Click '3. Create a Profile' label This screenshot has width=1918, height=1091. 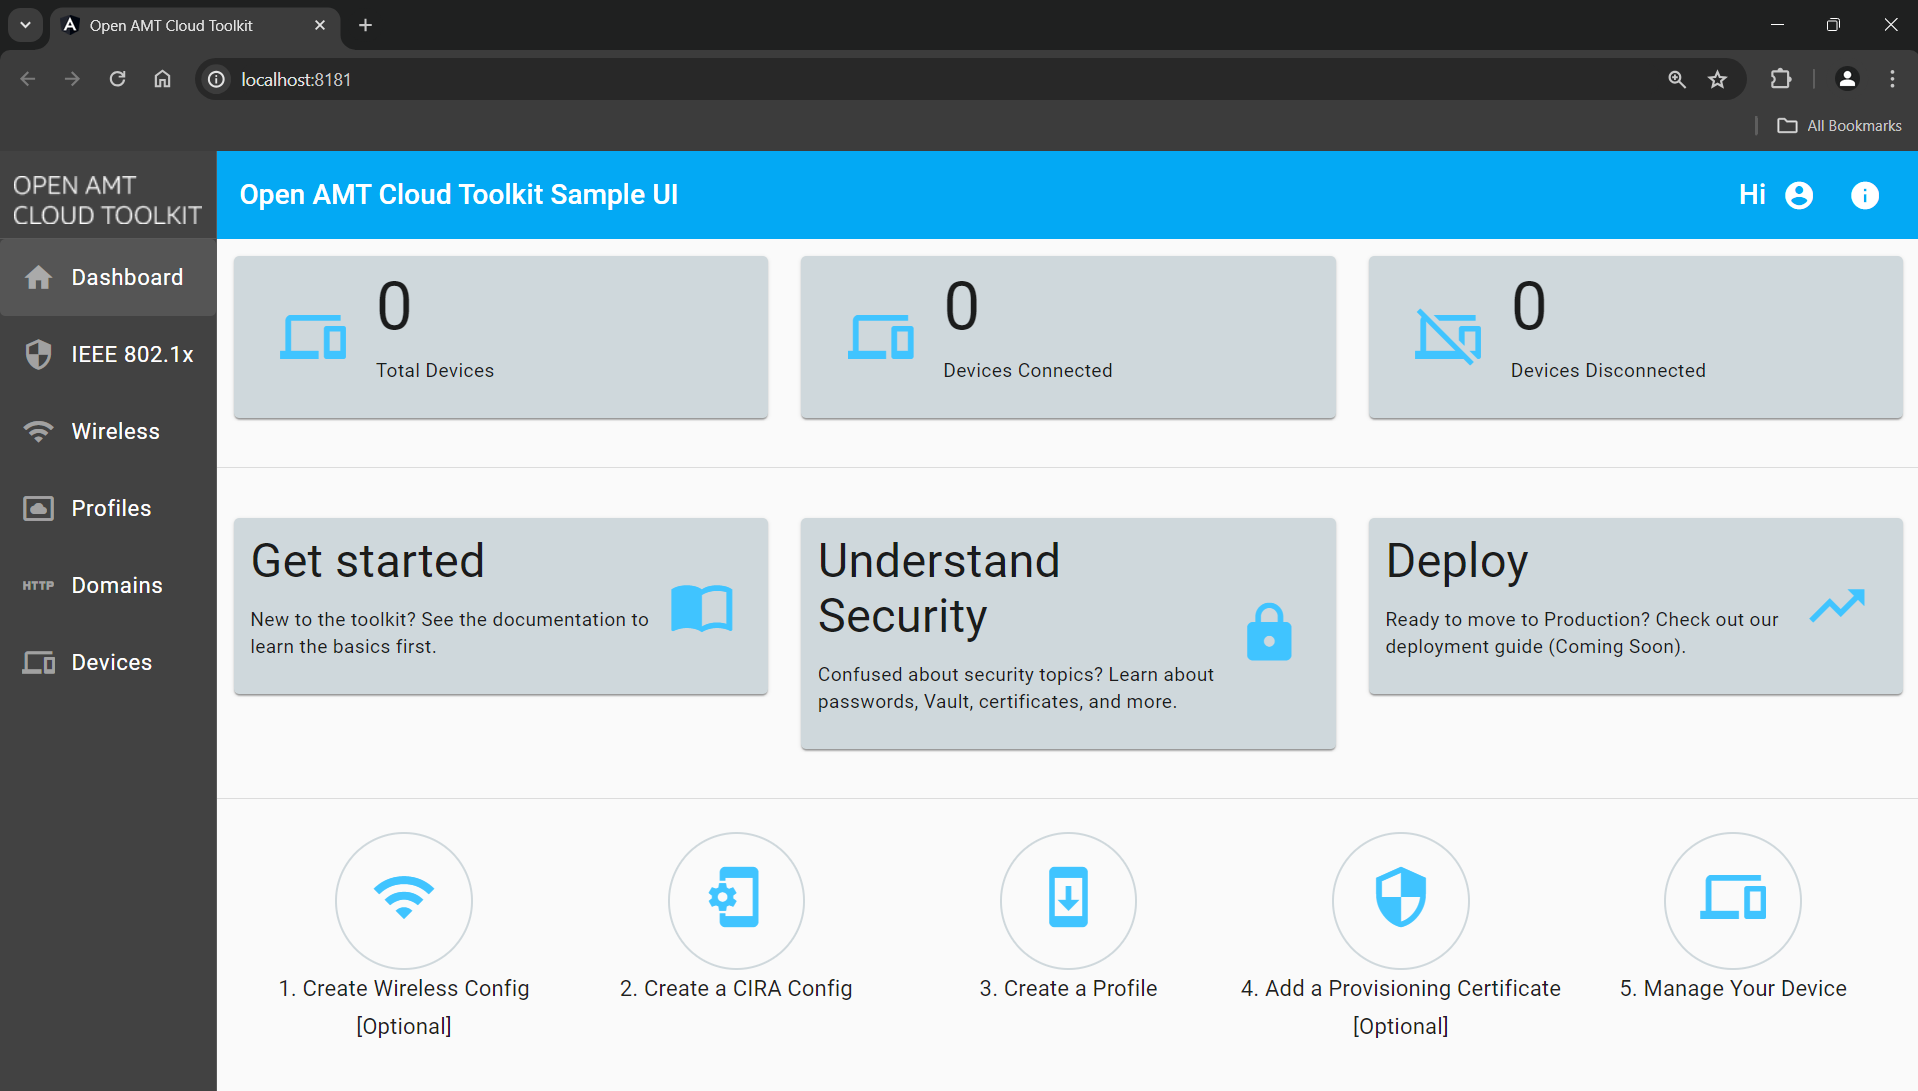point(1068,988)
